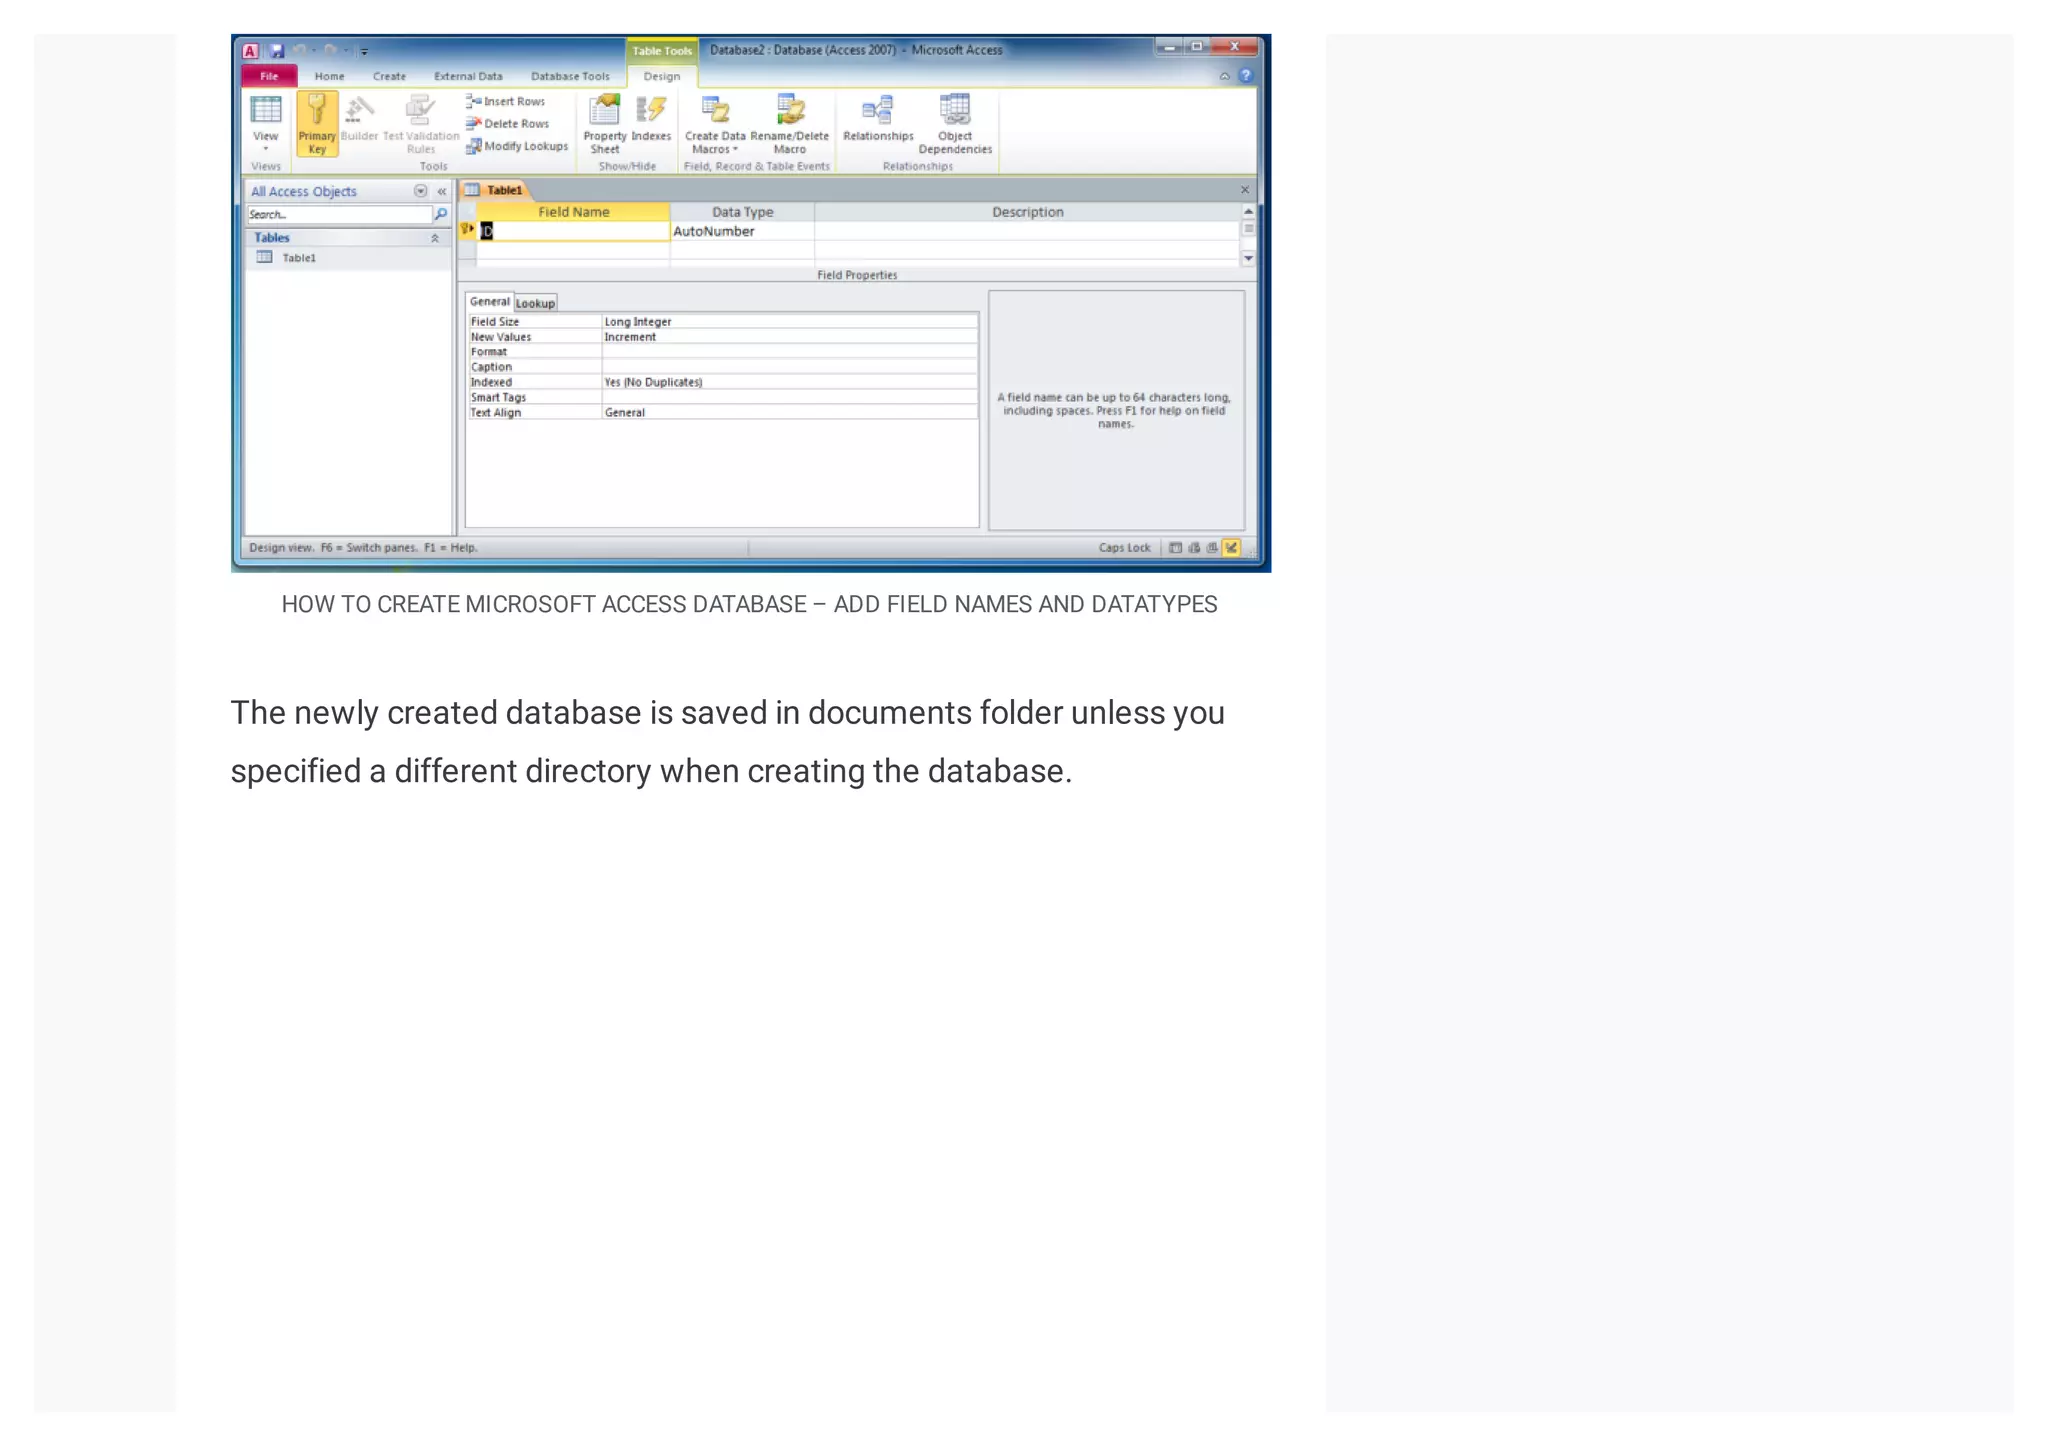2048x1447 pixels.
Task: Open the File tab
Action: tap(269, 76)
